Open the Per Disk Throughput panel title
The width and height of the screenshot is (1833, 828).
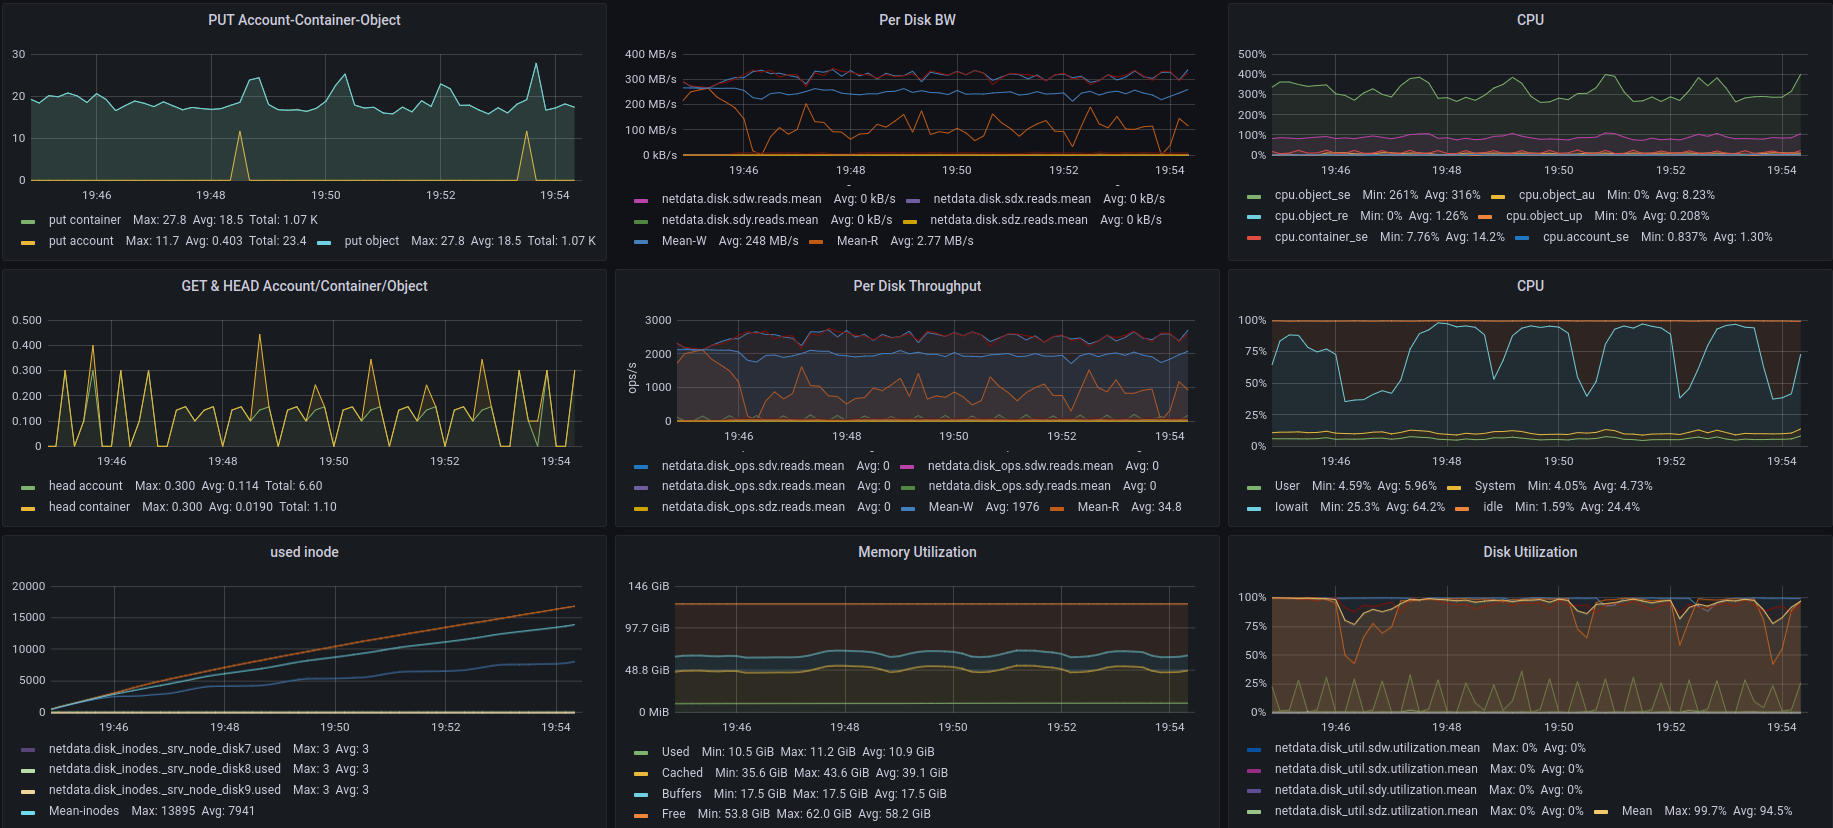tap(917, 286)
